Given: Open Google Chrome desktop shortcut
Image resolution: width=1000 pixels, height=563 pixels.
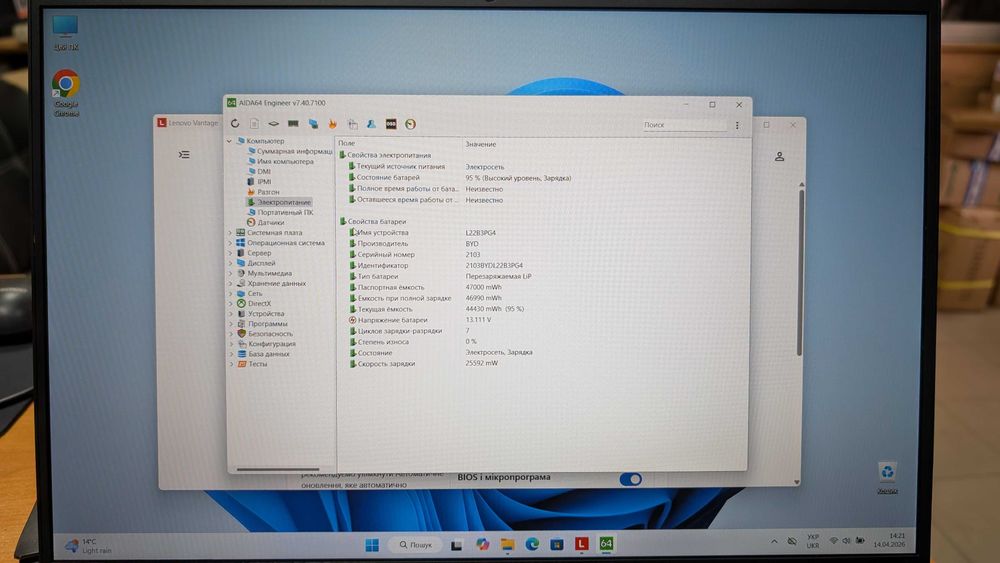Looking at the screenshot, I should [x=66, y=93].
